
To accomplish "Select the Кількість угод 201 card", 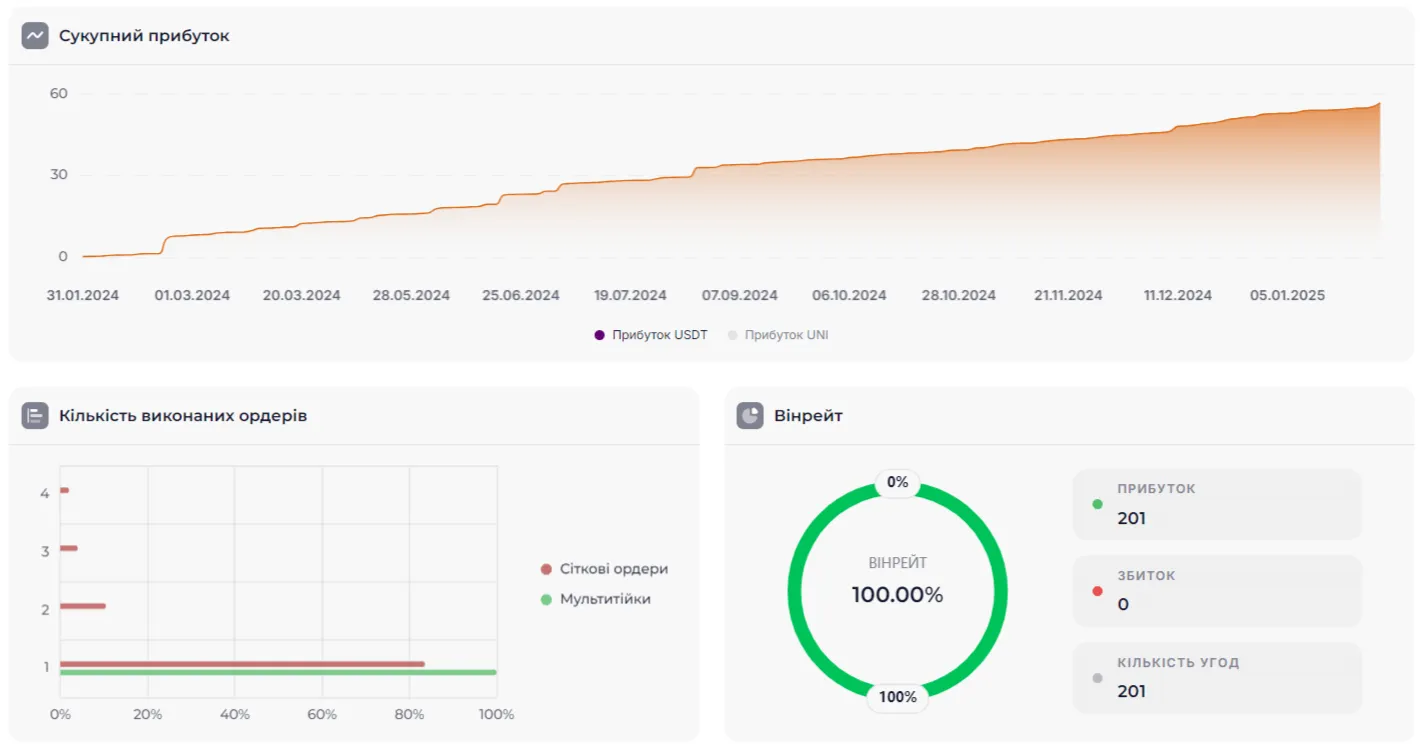I will (x=1216, y=678).
